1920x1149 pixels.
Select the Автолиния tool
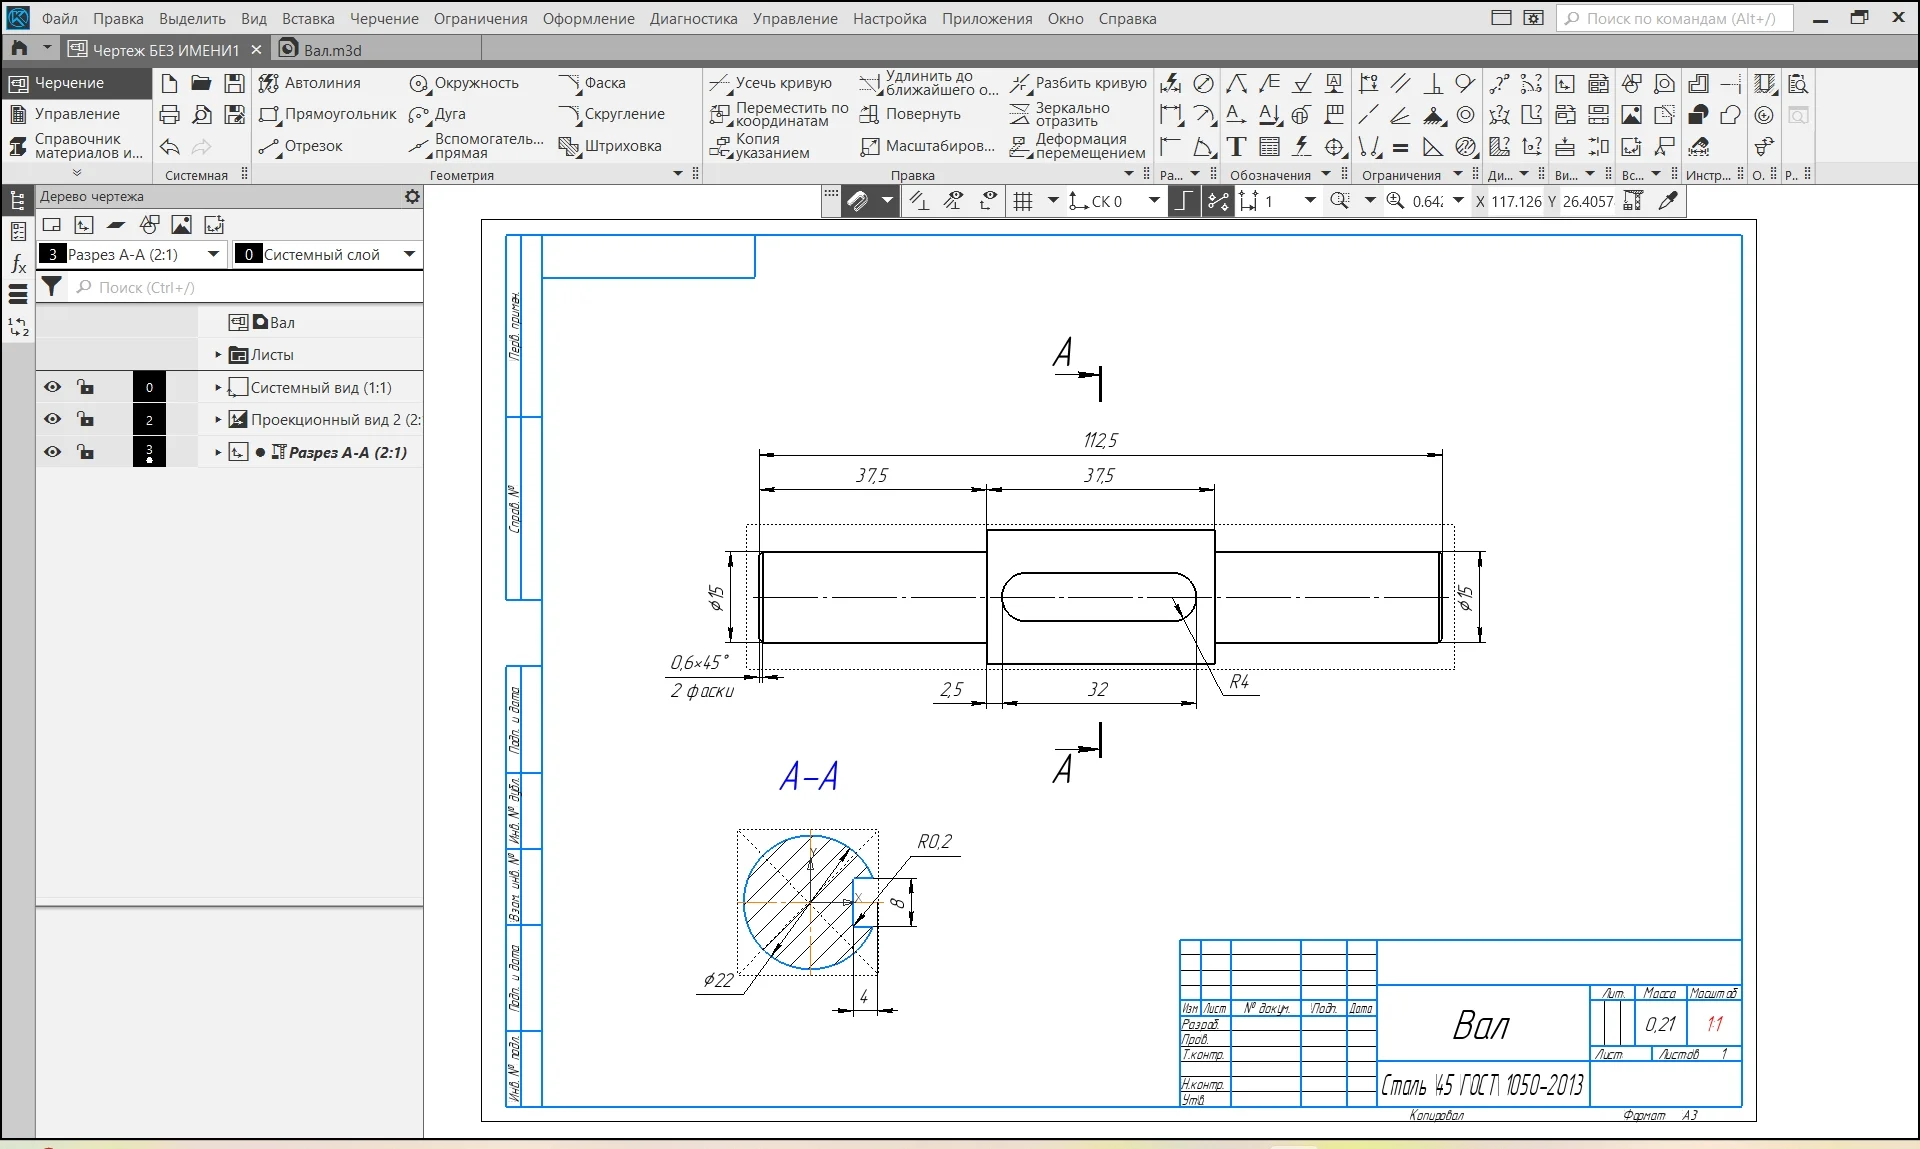pos(310,83)
